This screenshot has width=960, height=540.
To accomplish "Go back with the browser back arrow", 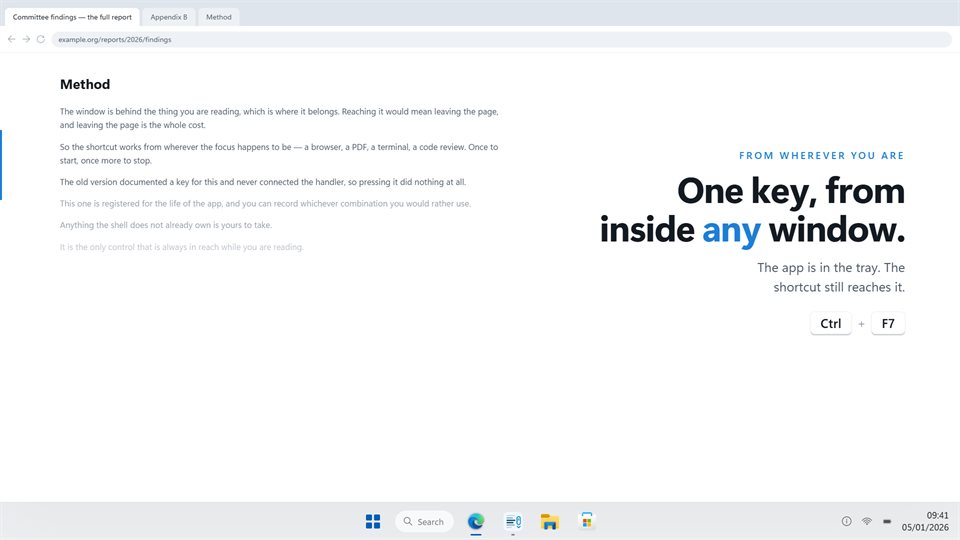I will (x=12, y=39).
